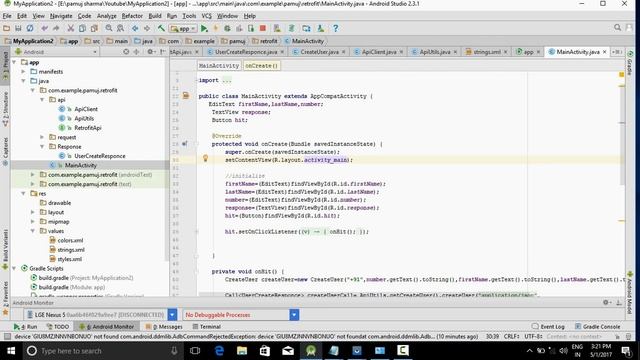640x360 pixels.
Task: Open Android Monitor settings gear icon
Action: click(x=606, y=302)
